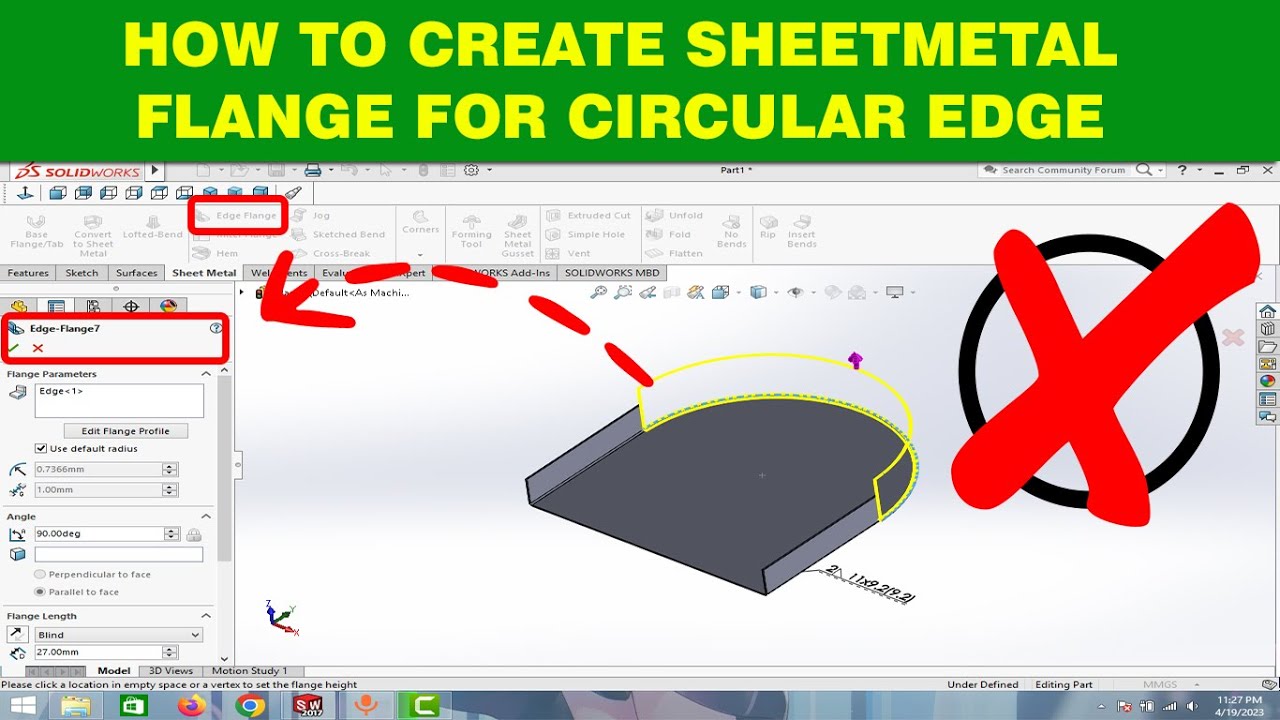Switch to the SOLIDWORKS MBD tab
The image size is (1280, 720).
click(x=612, y=273)
